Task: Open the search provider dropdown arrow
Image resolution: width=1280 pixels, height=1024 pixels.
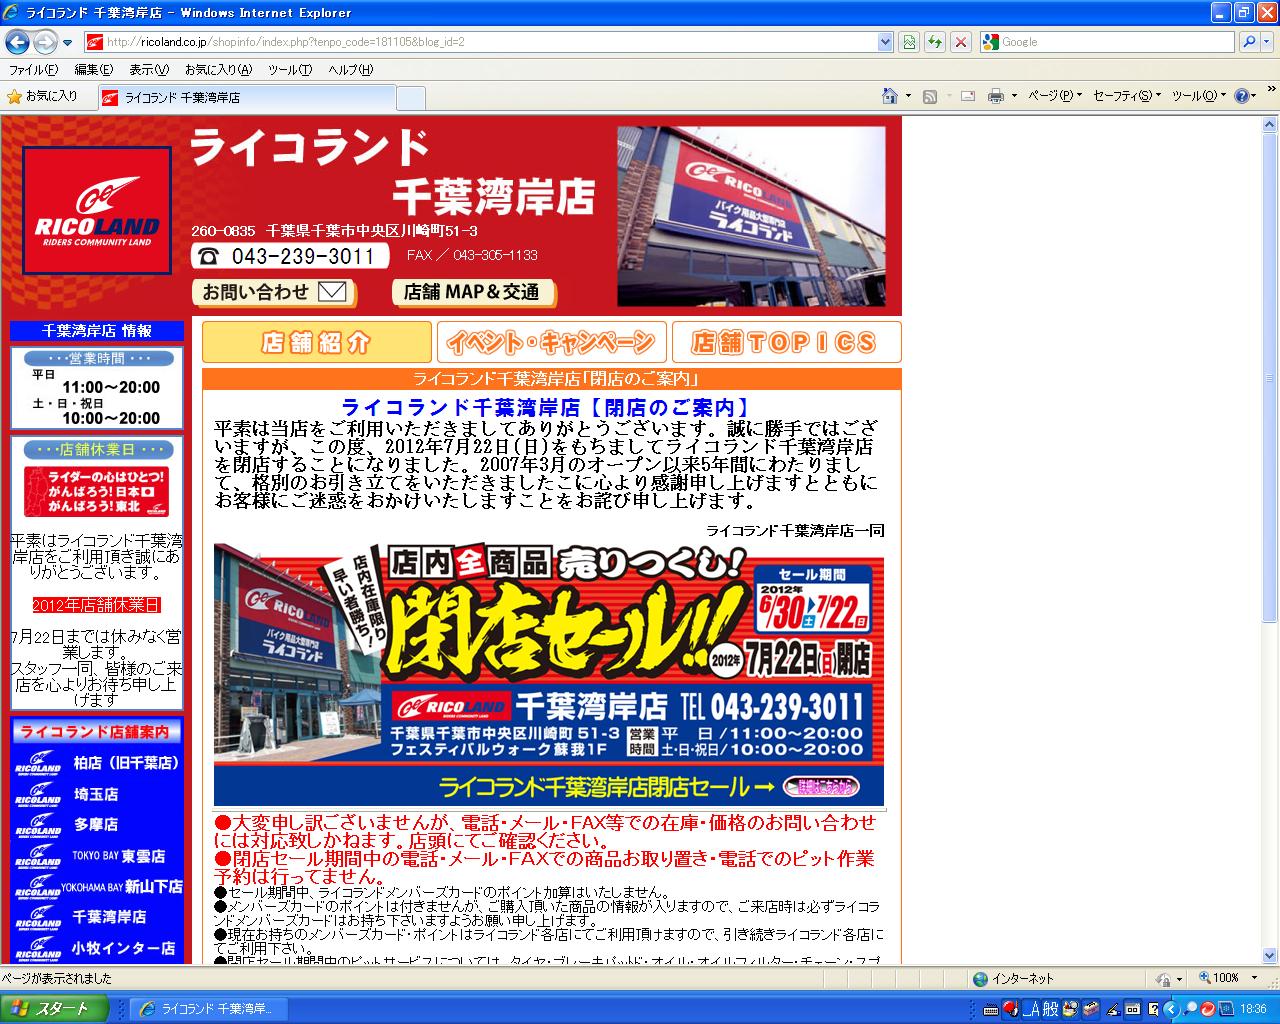Action: tap(1267, 42)
